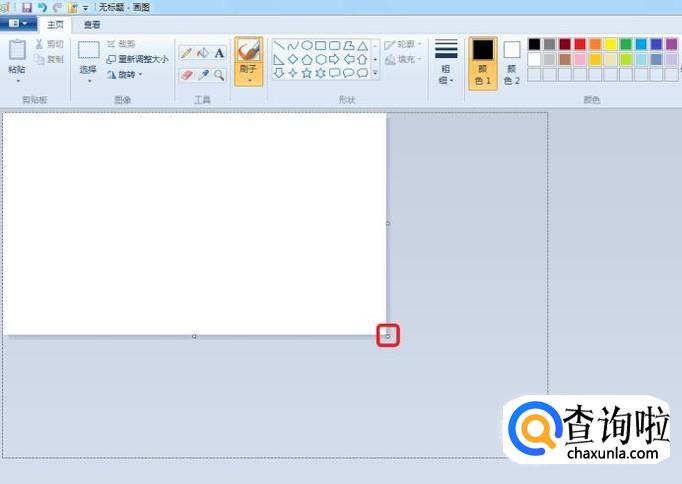Screen dimensions: 682x484
Task: Select the Color picker eyedropper tool
Action: pos(203,75)
